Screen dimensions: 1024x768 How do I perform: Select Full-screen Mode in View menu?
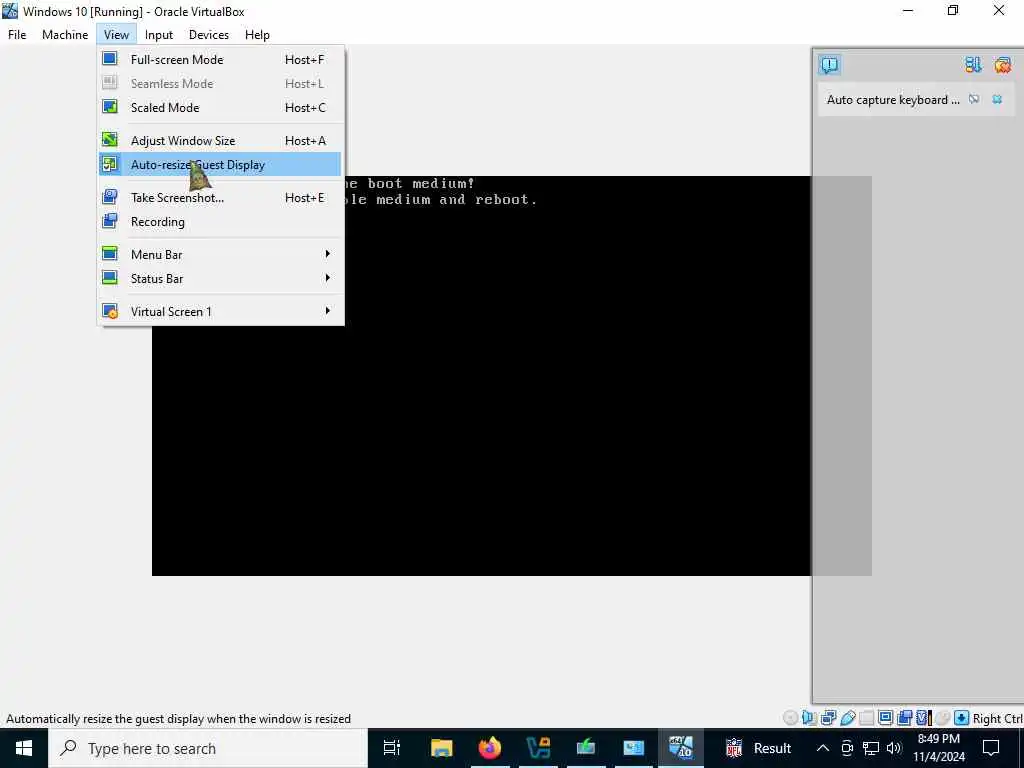tap(220, 59)
